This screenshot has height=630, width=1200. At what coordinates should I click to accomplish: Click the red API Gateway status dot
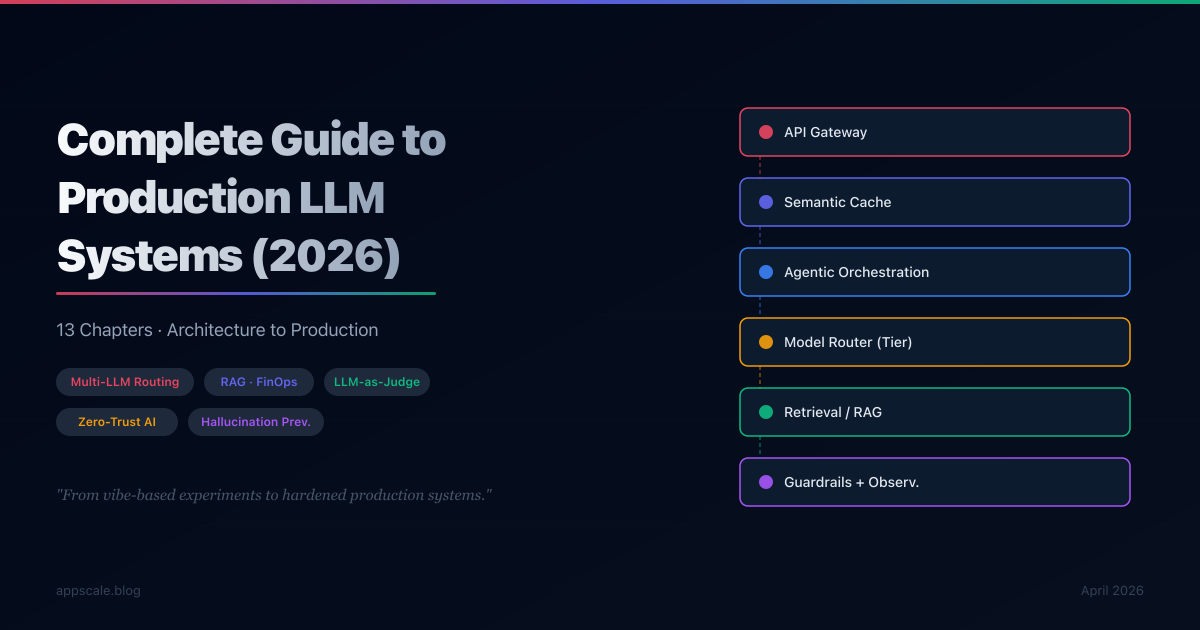(x=765, y=131)
